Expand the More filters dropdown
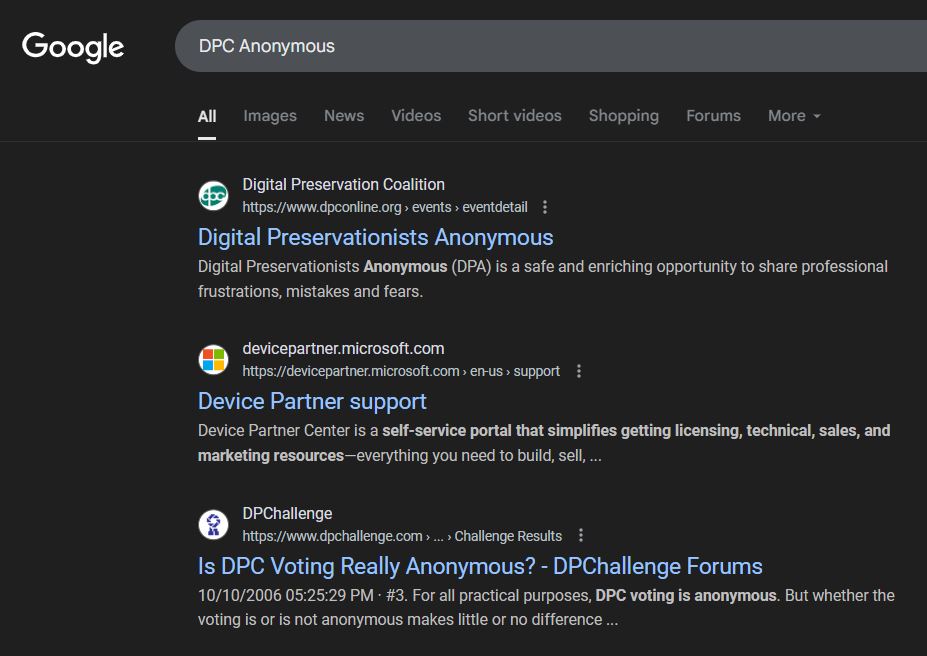The height and width of the screenshot is (656, 927). point(794,116)
